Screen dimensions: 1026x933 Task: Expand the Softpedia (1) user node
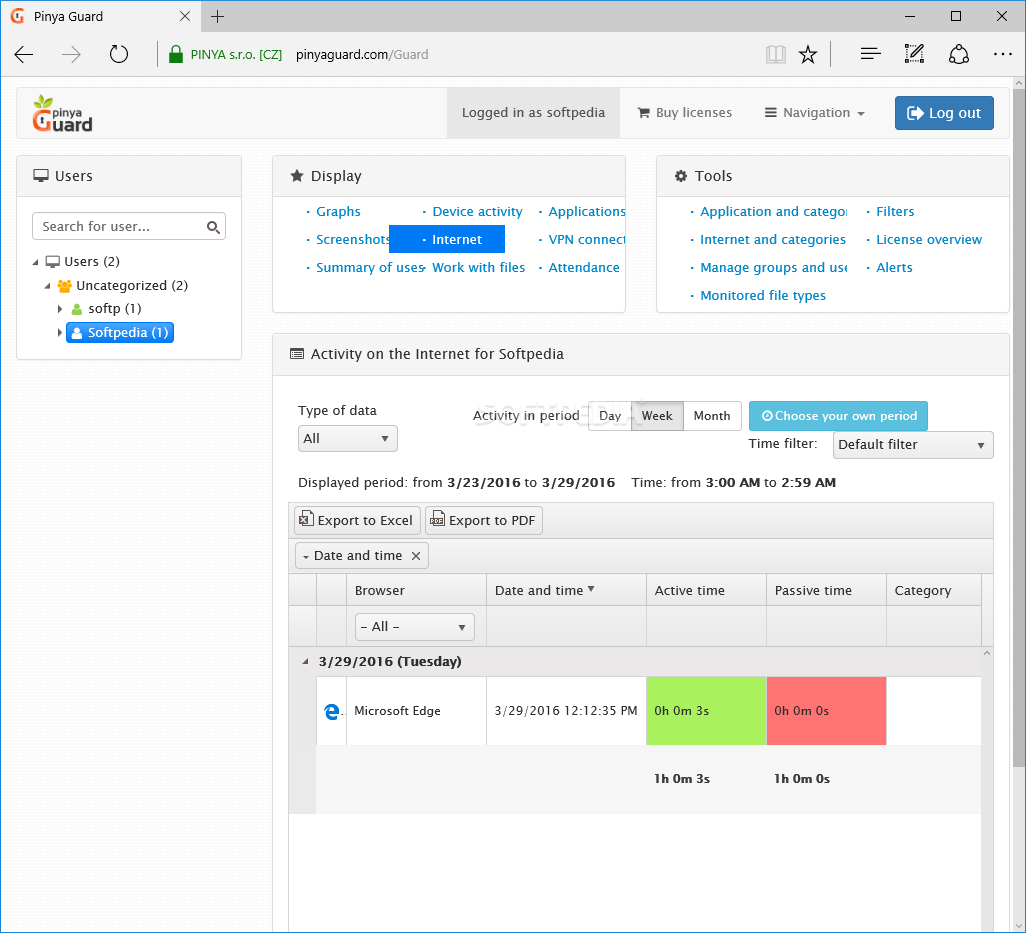click(x=60, y=333)
